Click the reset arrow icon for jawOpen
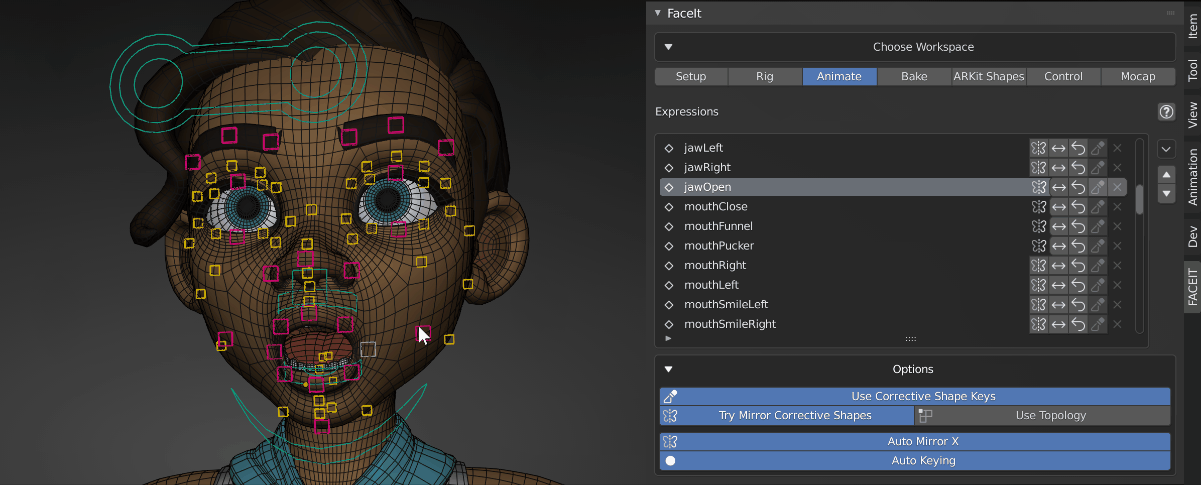The image size is (1201, 485). click(x=1078, y=187)
